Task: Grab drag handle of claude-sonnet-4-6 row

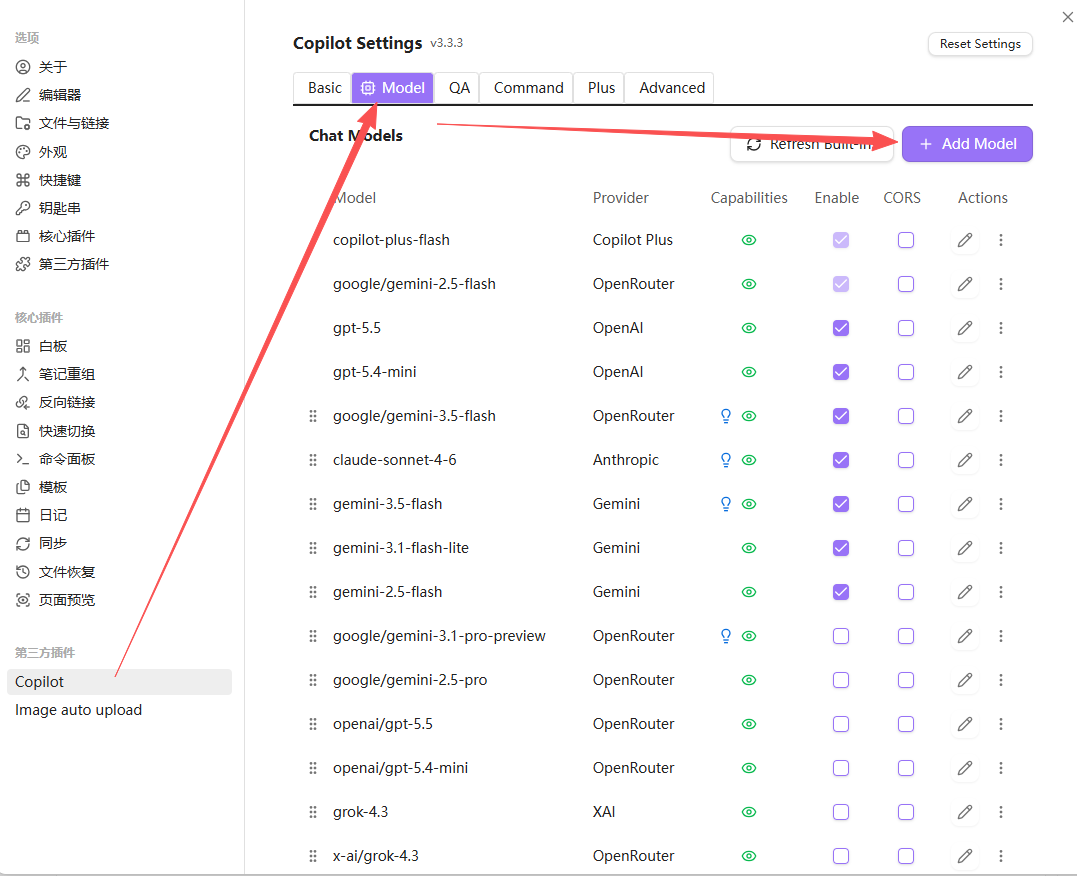Action: click(313, 460)
